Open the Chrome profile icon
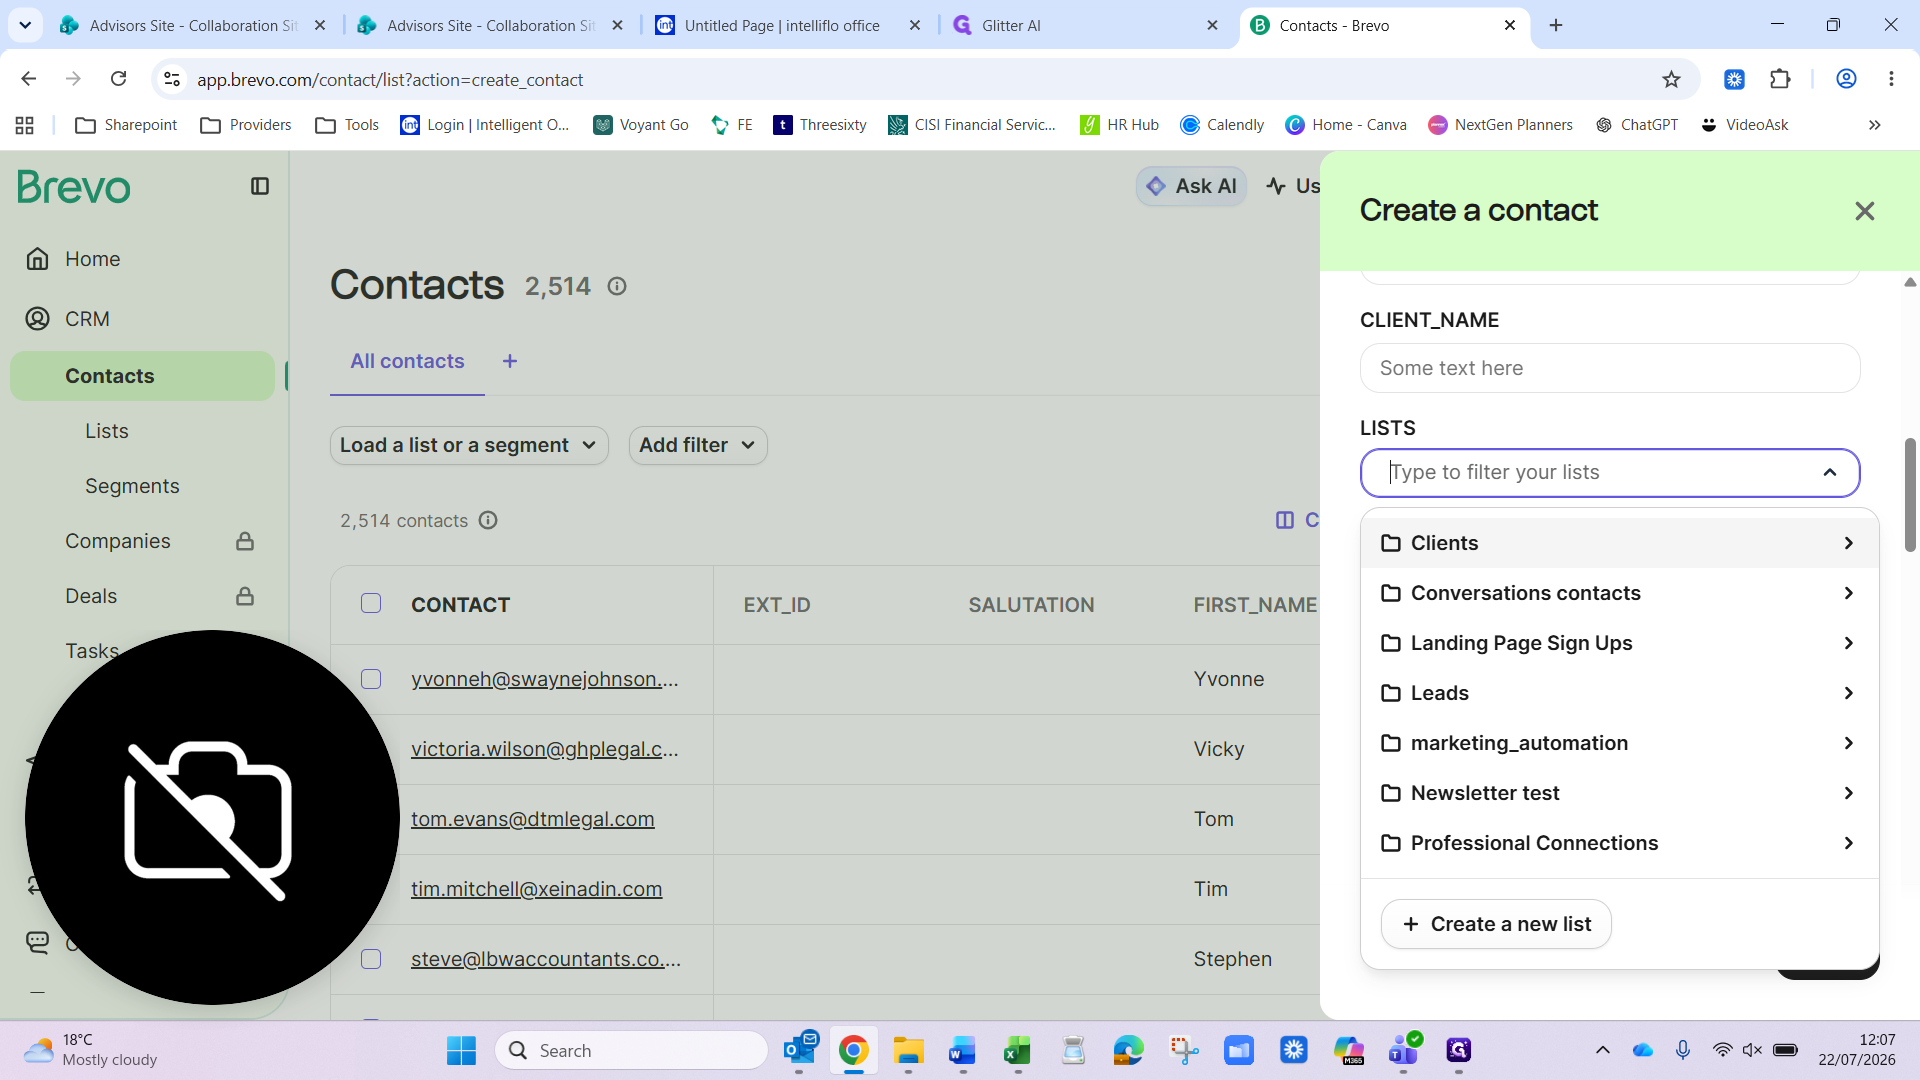 tap(1846, 79)
